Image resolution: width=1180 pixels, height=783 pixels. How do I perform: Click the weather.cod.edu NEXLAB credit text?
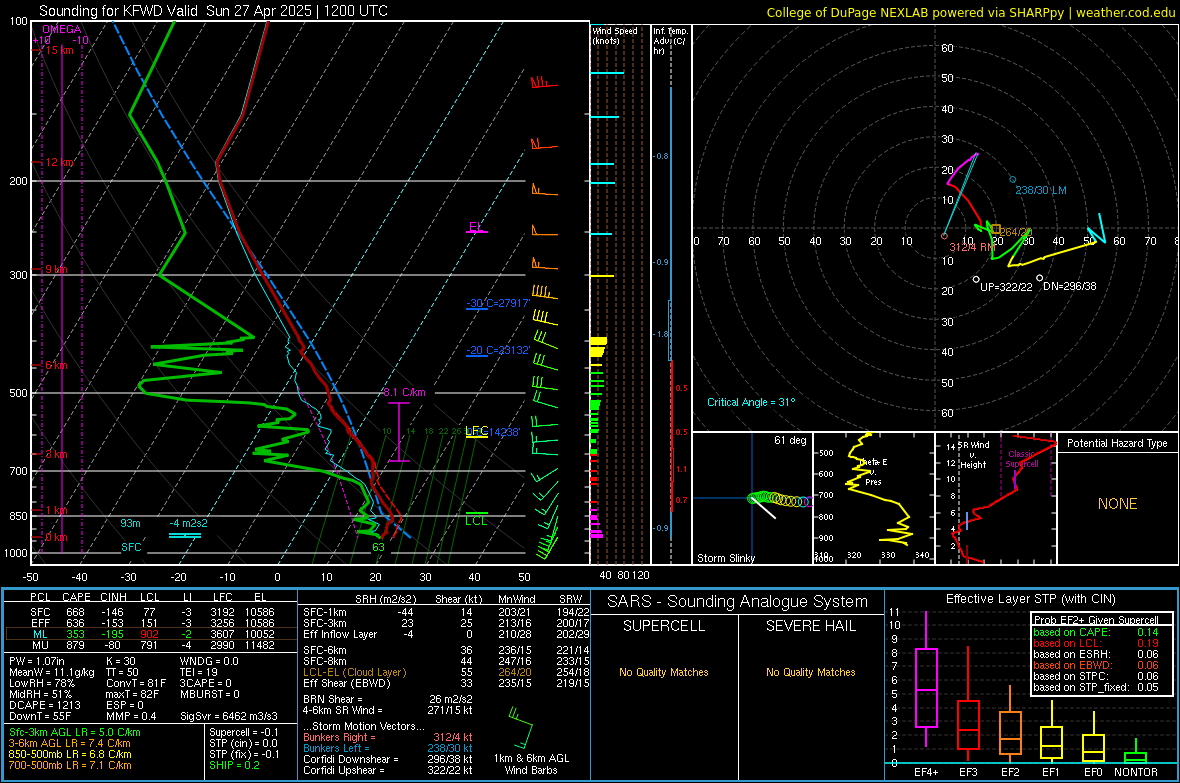click(970, 12)
